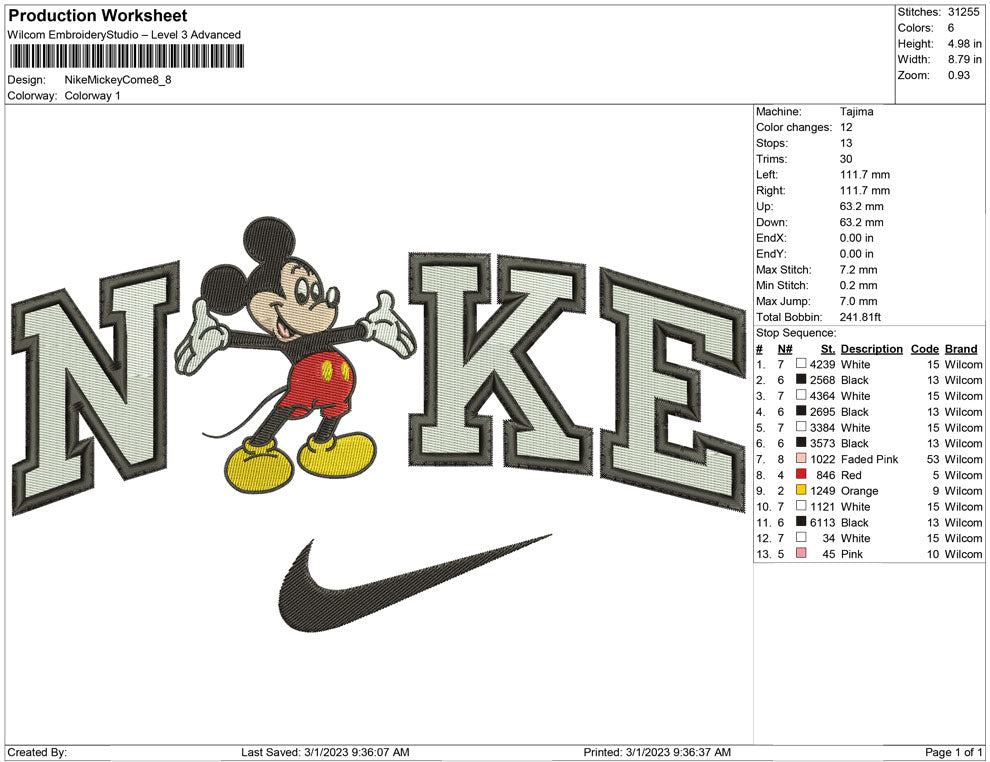990x762 pixels.
Task: Click the Brand column header
Action: pos(961,348)
